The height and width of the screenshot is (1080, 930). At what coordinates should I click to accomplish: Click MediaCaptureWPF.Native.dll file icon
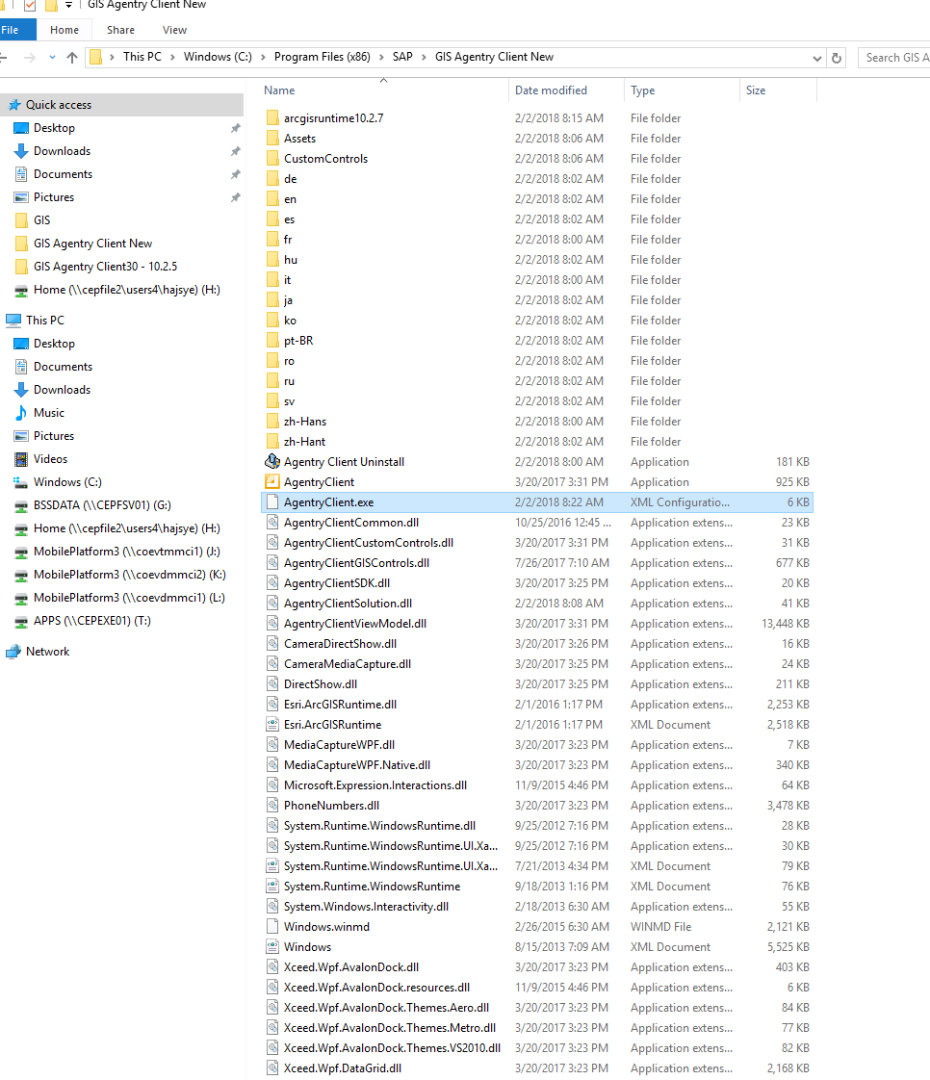coord(272,765)
